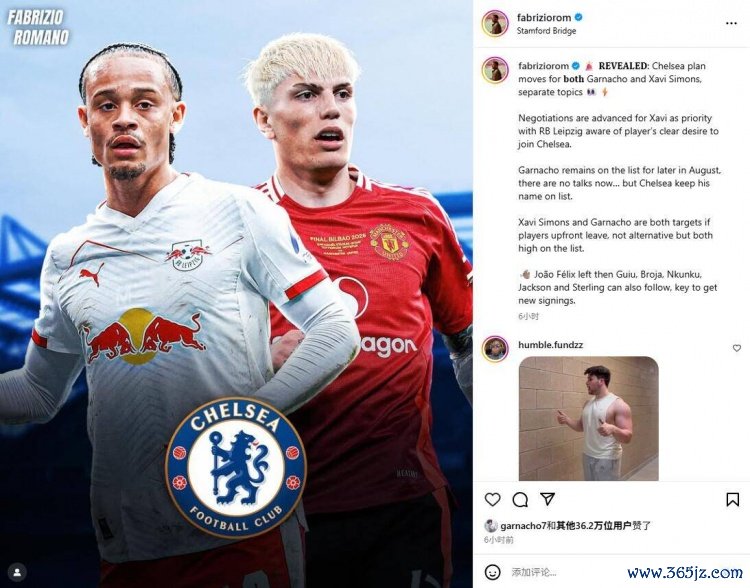Show tagged people icon on photo
This screenshot has height=588, width=750.
(x=17, y=572)
